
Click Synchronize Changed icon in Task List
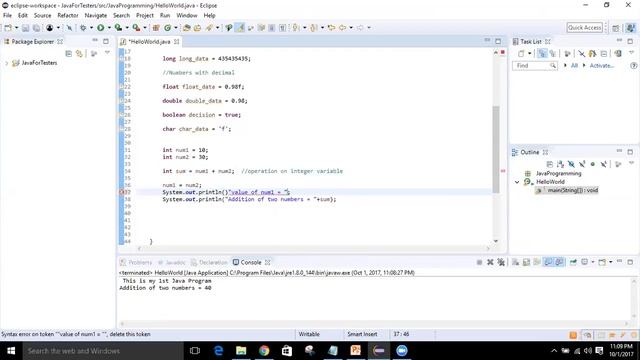pos(618,53)
